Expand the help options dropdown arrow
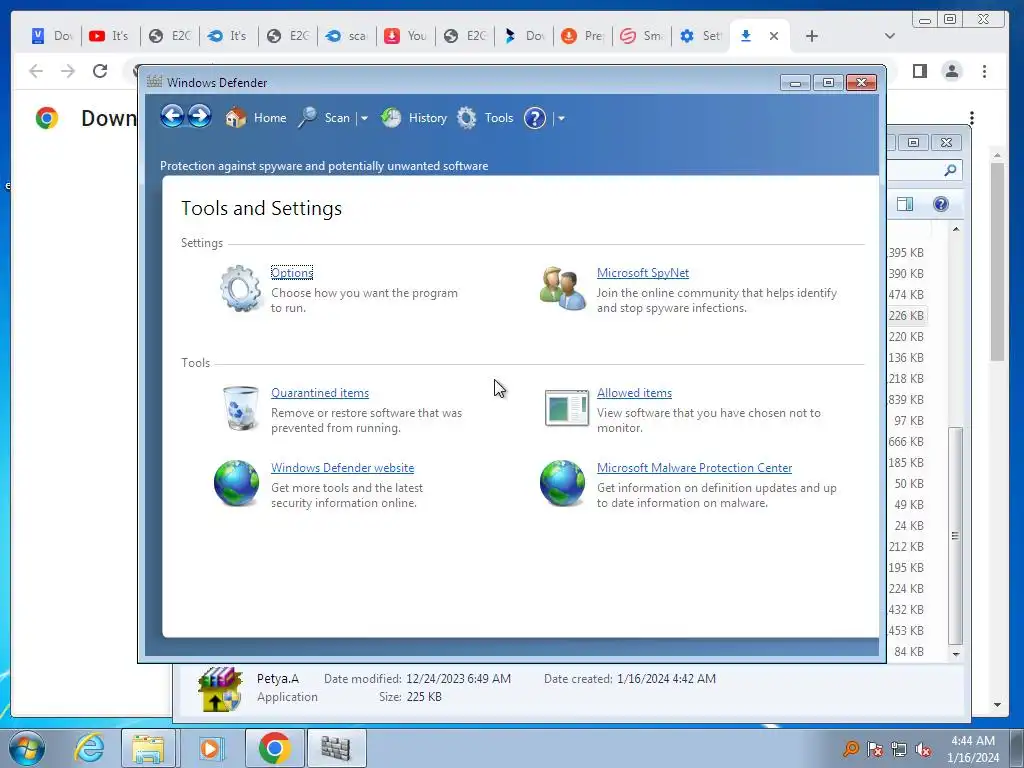Image resolution: width=1024 pixels, height=768 pixels. pyautogui.click(x=561, y=119)
